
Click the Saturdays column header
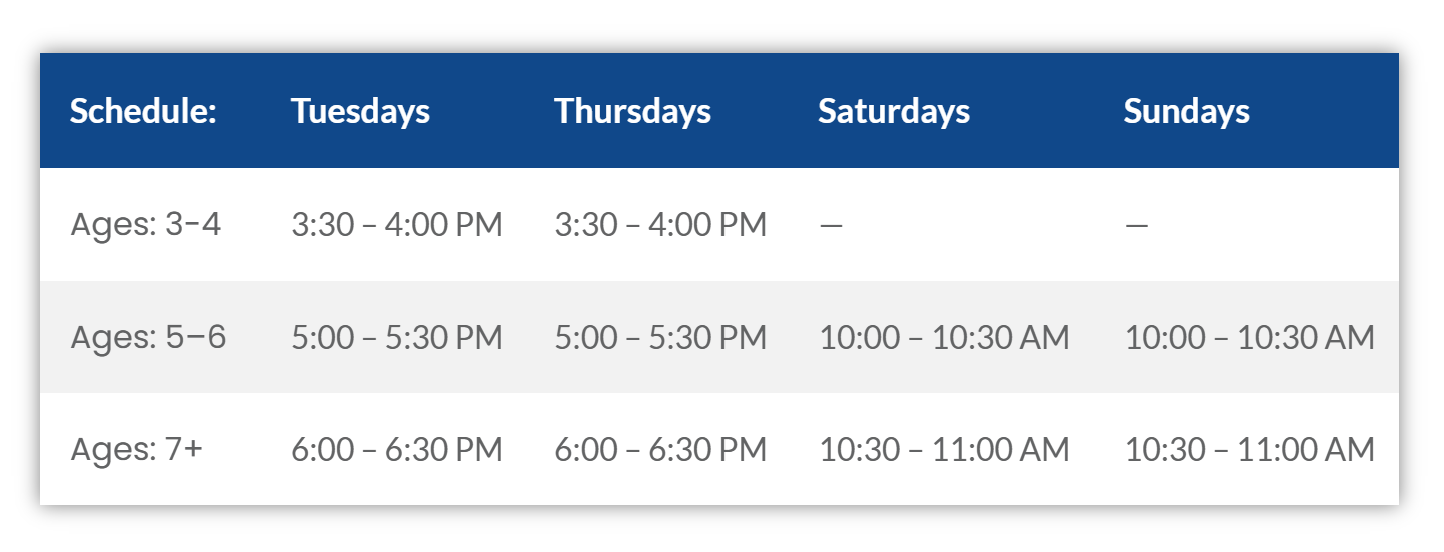(x=893, y=111)
